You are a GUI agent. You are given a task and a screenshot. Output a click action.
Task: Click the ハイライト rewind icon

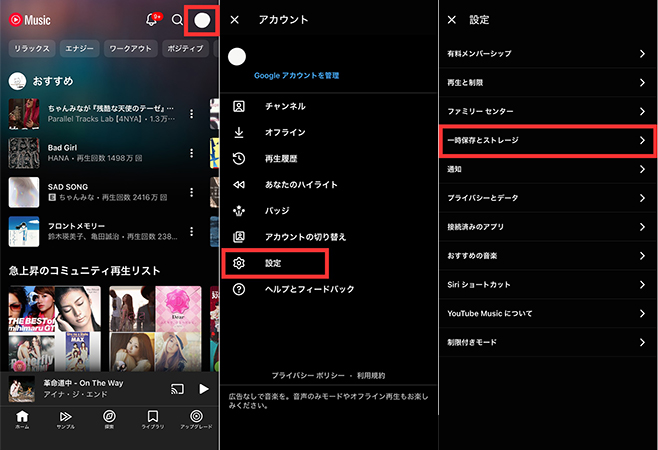[x=239, y=184]
